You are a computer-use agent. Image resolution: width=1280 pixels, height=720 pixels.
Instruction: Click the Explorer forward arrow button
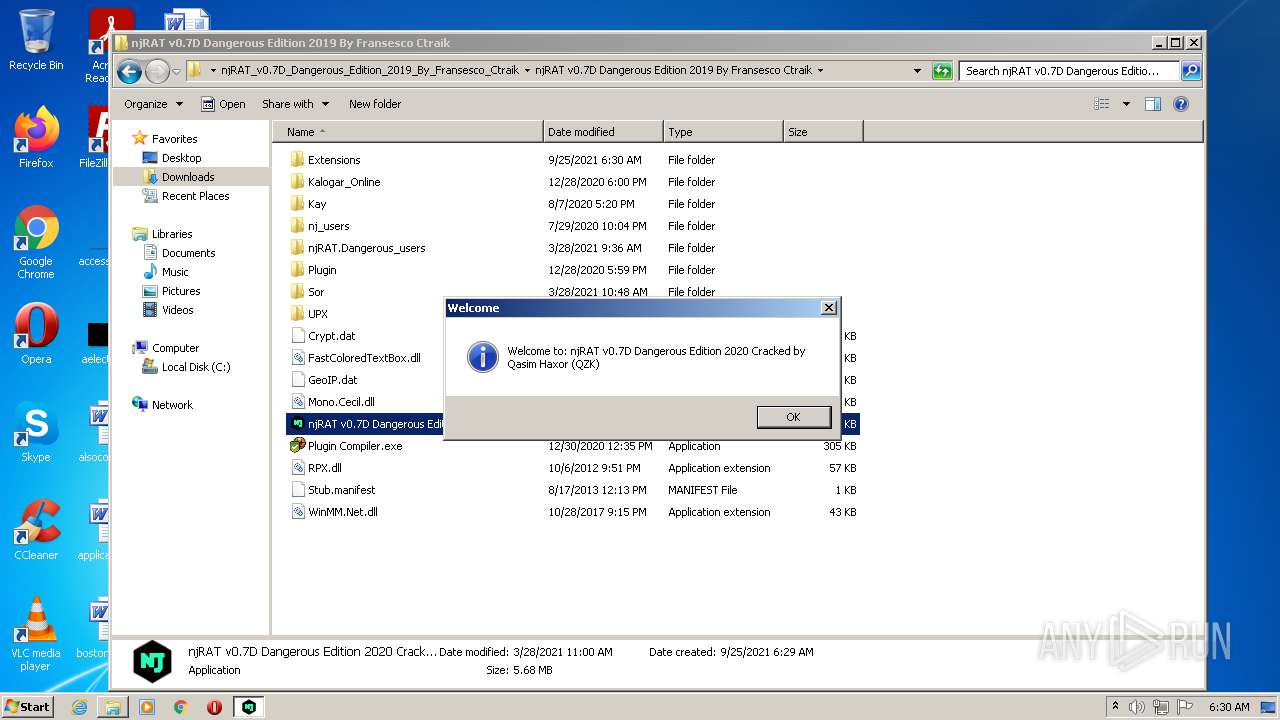point(157,71)
